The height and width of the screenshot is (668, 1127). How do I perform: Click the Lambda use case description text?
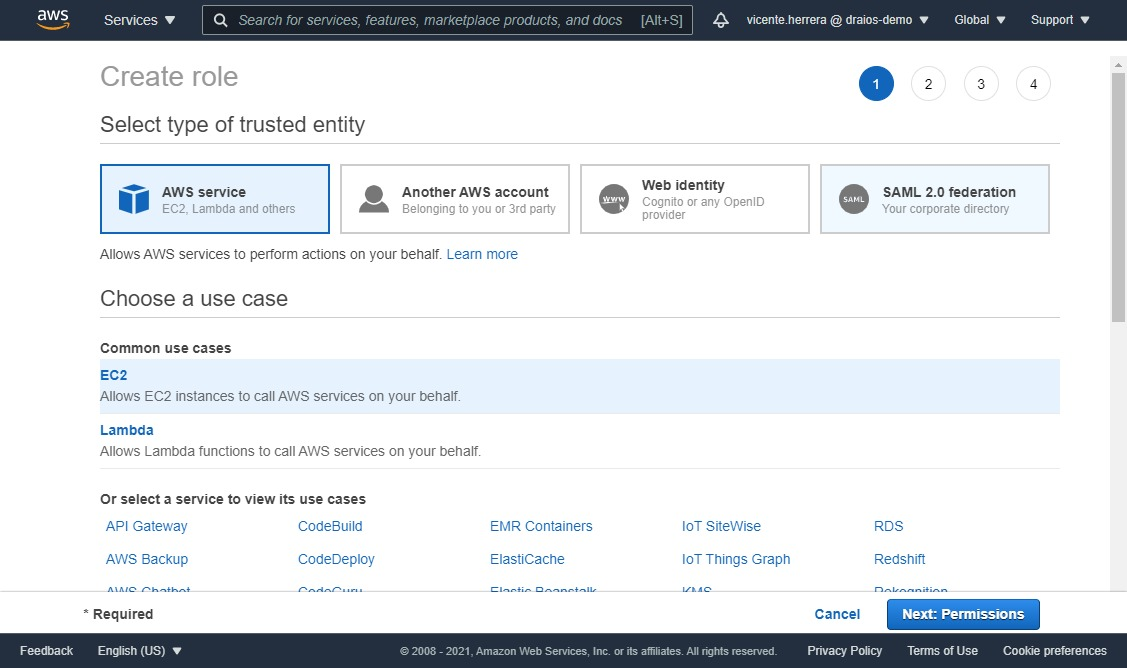point(290,452)
